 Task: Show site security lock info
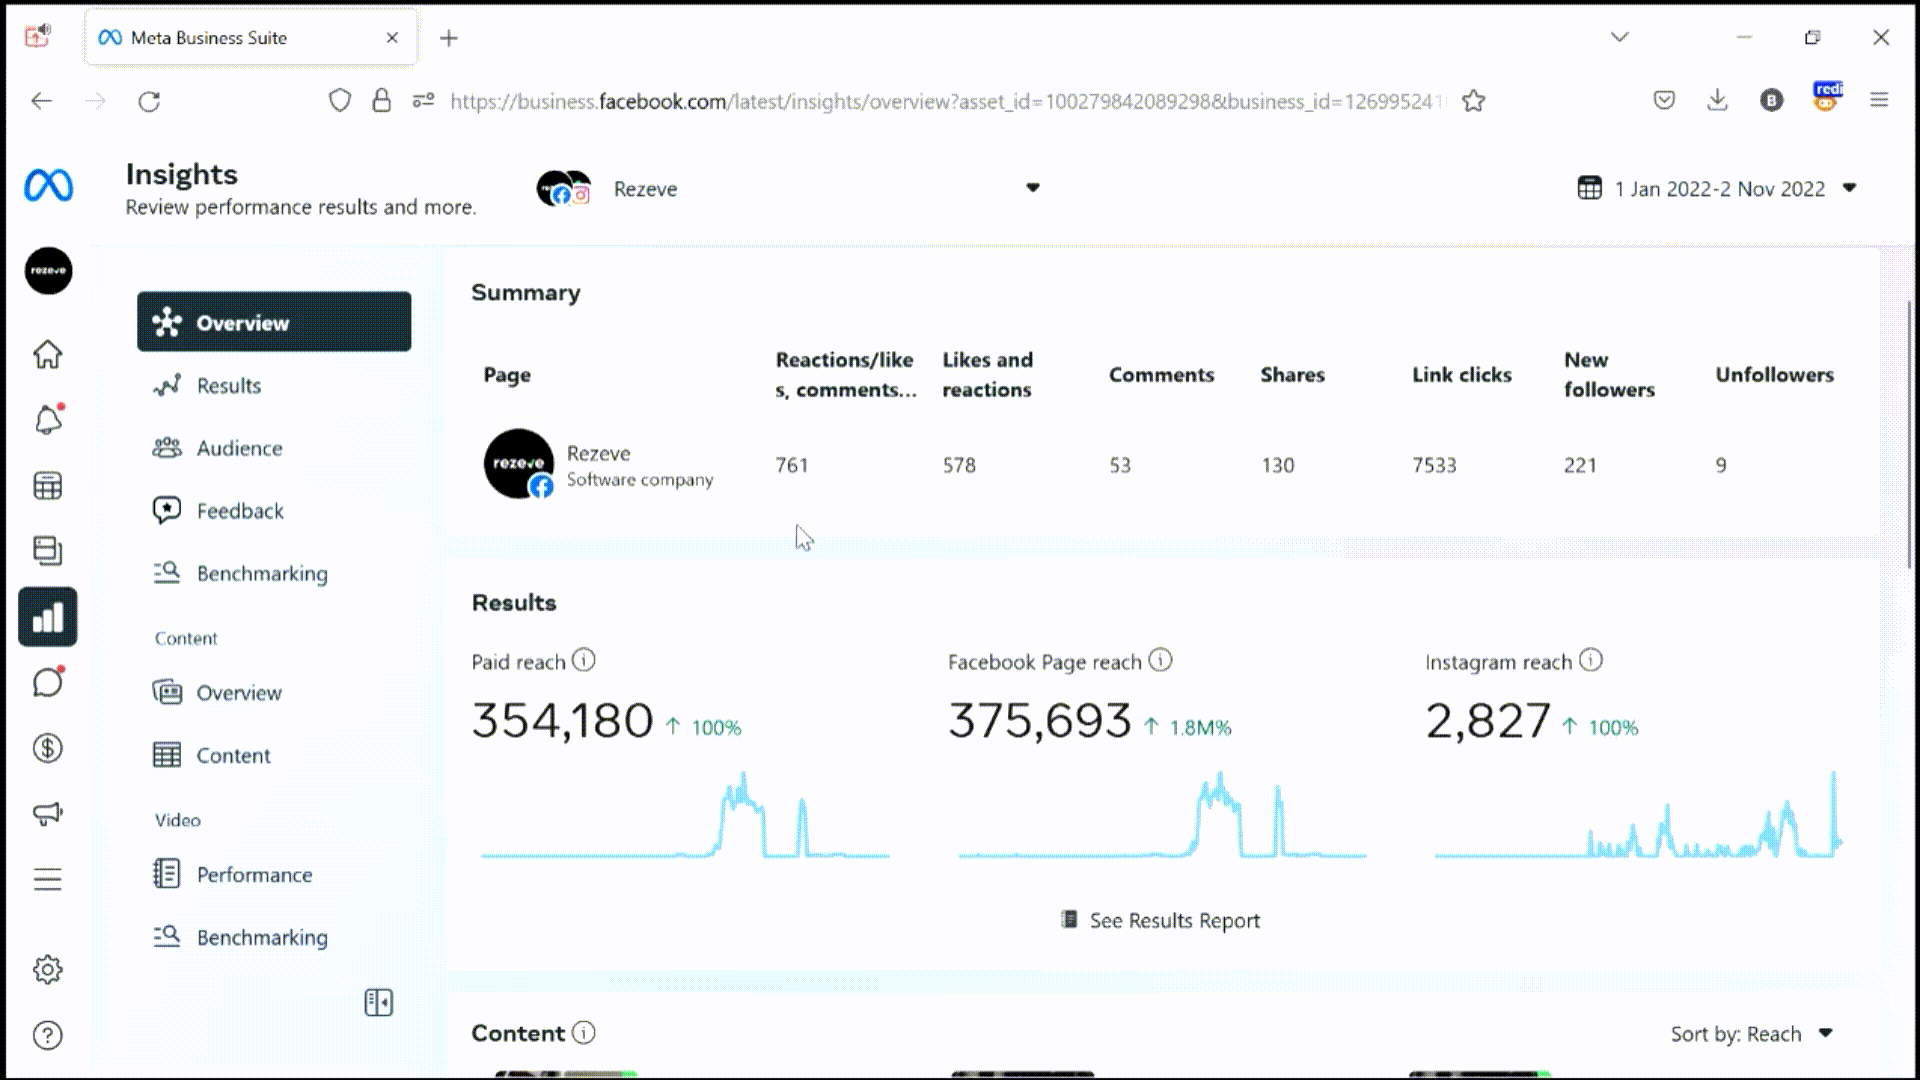click(381, 101)
